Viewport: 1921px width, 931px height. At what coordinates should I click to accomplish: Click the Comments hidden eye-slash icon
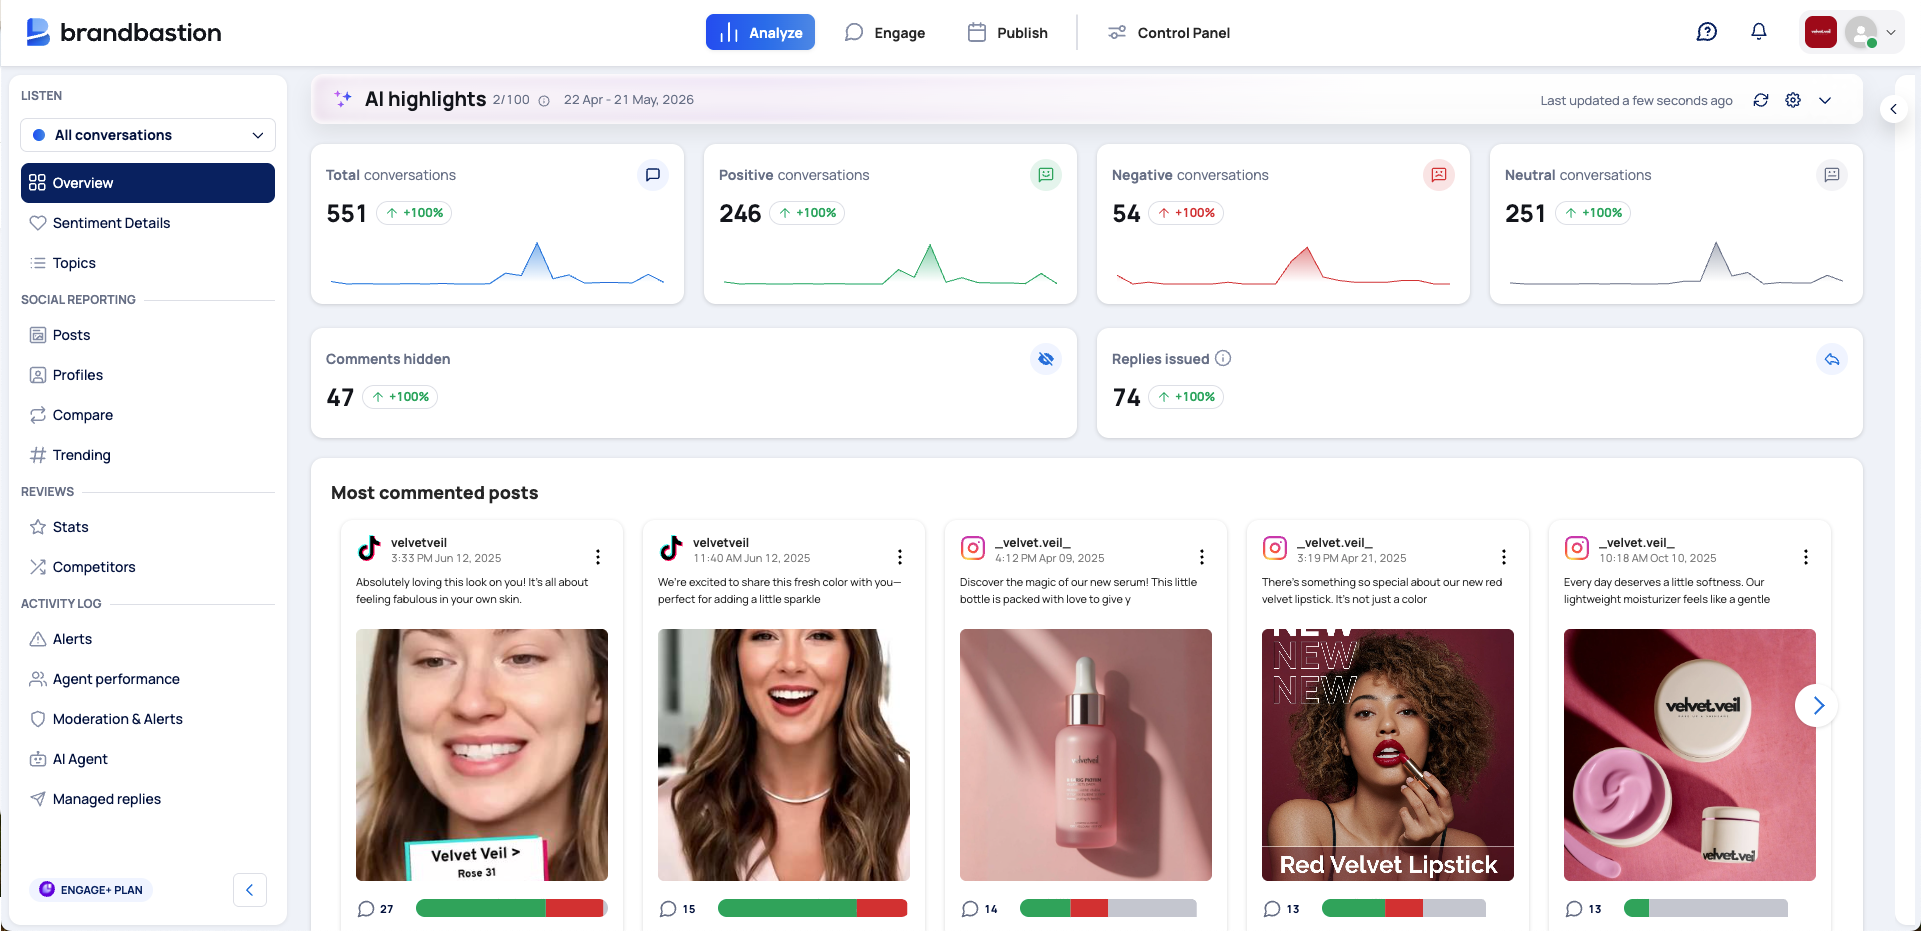1046,359
